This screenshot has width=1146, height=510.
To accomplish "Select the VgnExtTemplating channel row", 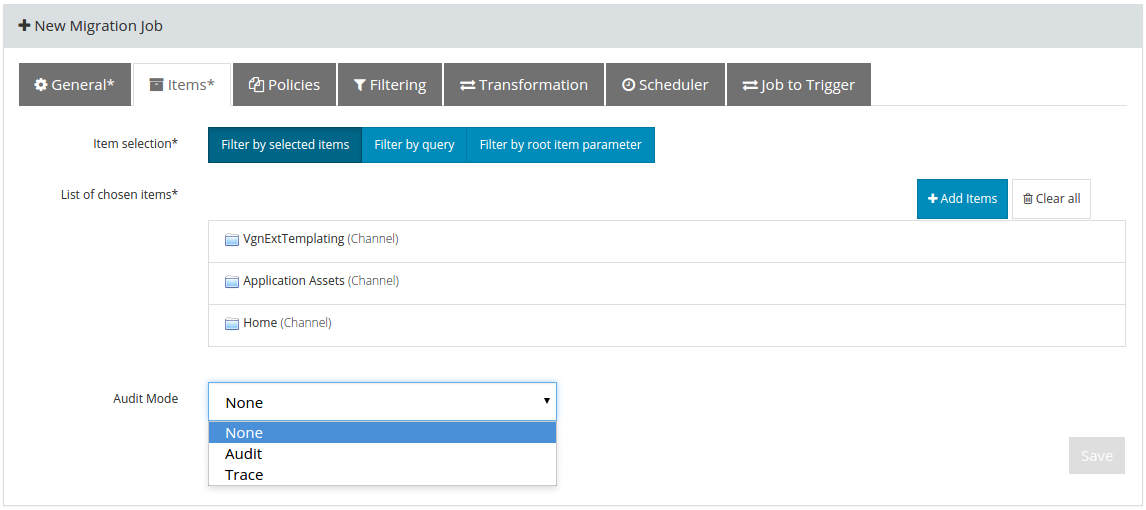I will (667, 241).
